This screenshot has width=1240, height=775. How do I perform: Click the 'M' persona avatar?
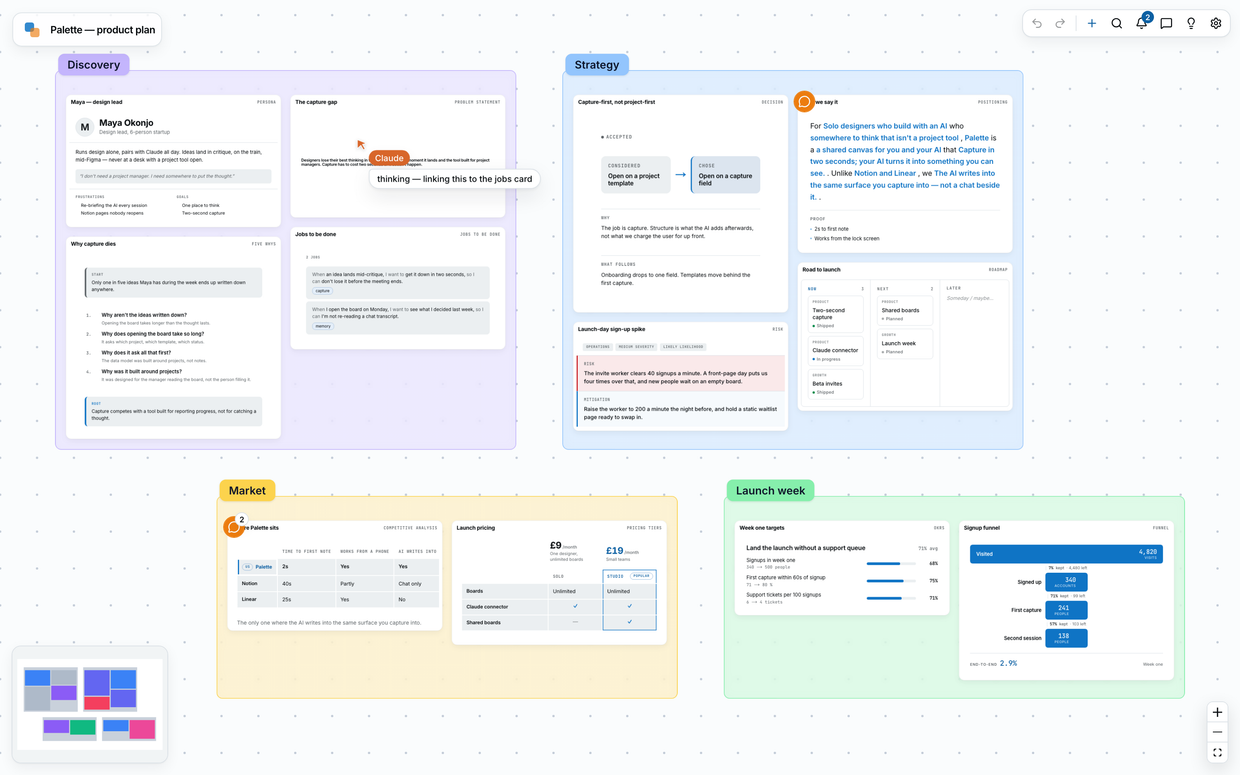85,127
